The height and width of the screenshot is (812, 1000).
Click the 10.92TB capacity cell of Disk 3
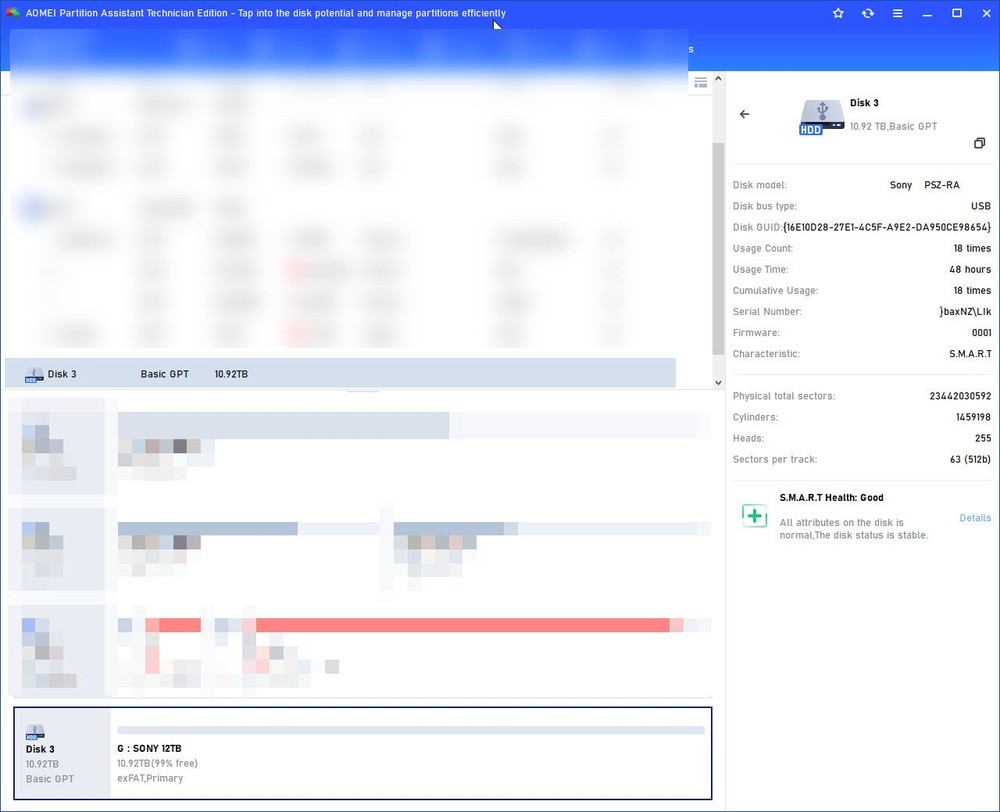[231, 374]
